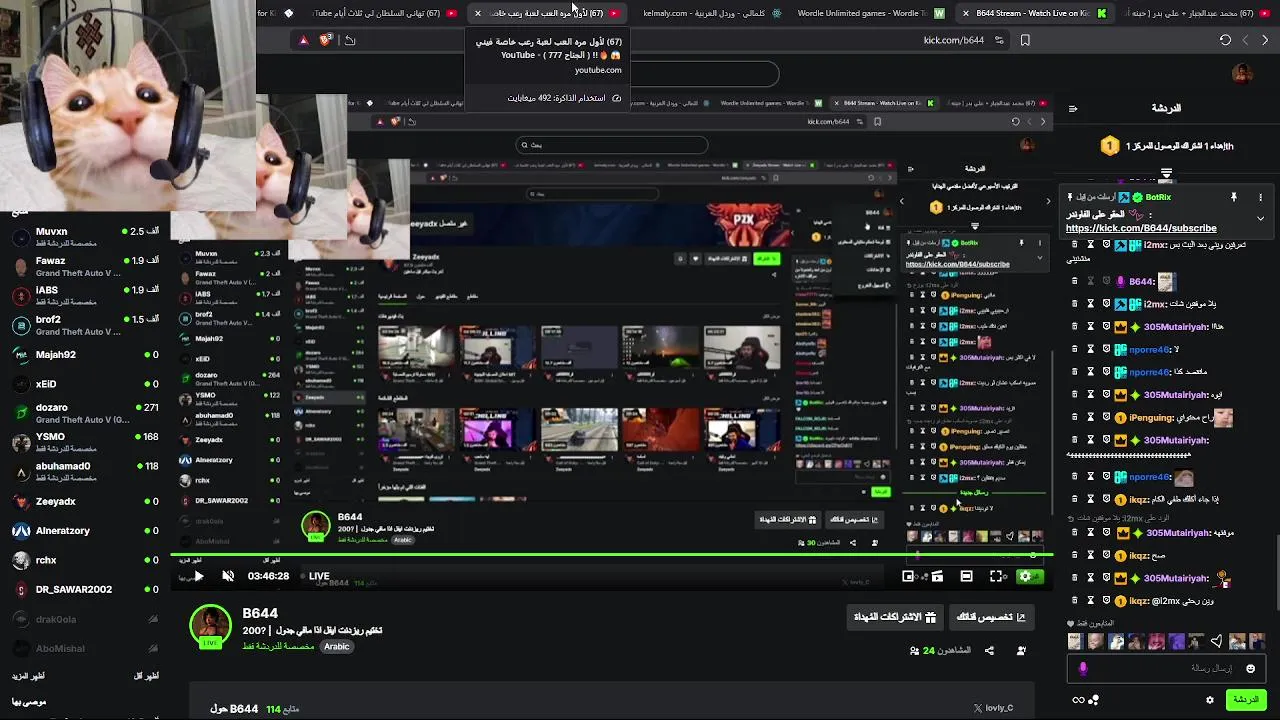Click the Arabic language tag

[x=337, y=646]
